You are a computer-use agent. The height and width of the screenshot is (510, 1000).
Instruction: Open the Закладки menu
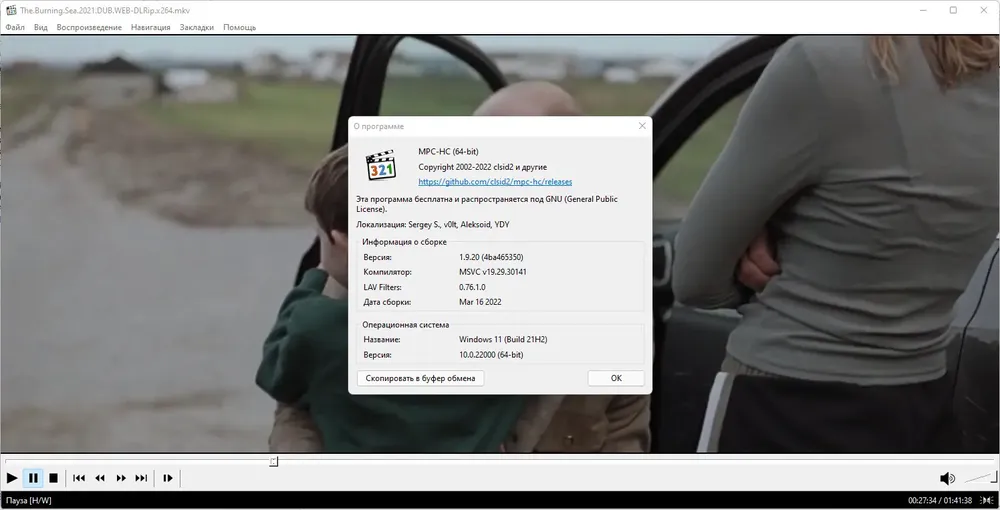point(196,27)
